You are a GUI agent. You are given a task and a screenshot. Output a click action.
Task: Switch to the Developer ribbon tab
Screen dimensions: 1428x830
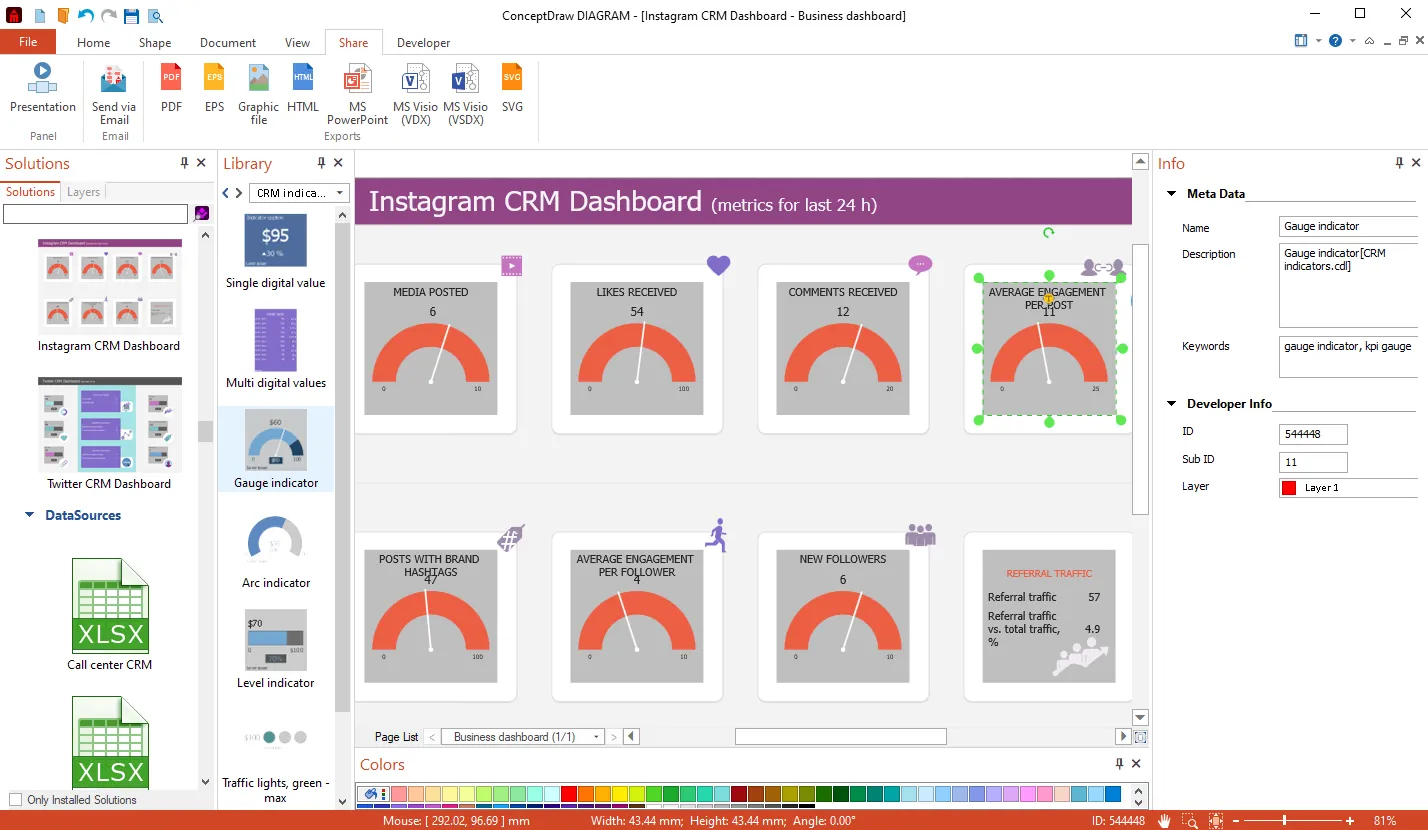423,43
